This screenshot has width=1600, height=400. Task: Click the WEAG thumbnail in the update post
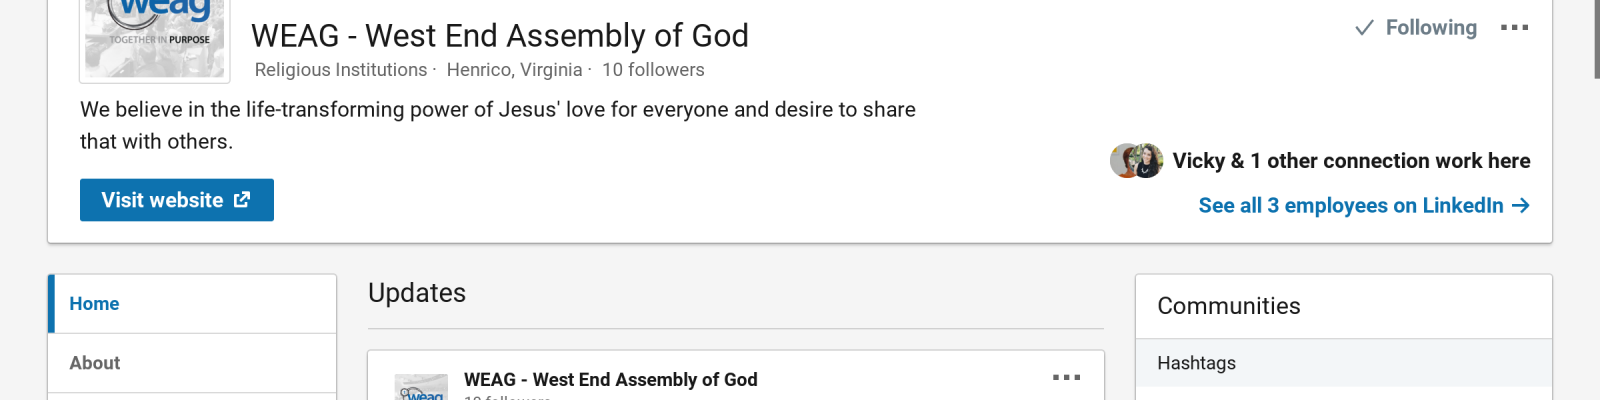(x=421, y=388)
